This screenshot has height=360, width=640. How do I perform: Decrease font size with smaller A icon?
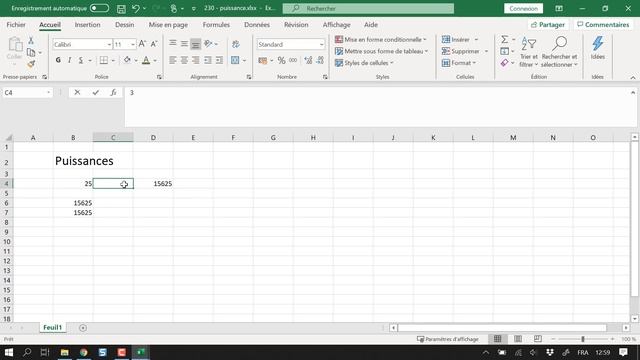coord(154,44)
